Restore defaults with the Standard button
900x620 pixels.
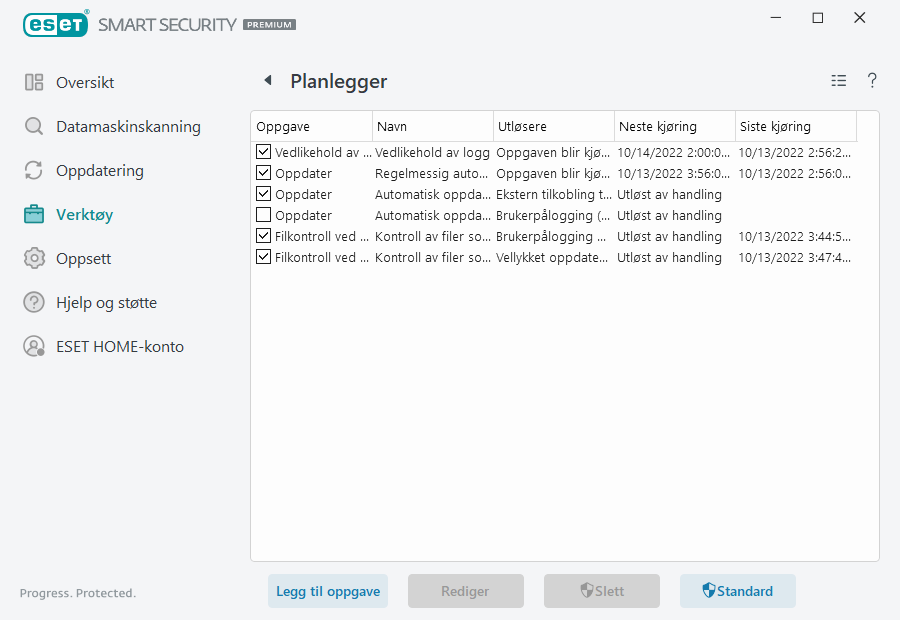738,591
